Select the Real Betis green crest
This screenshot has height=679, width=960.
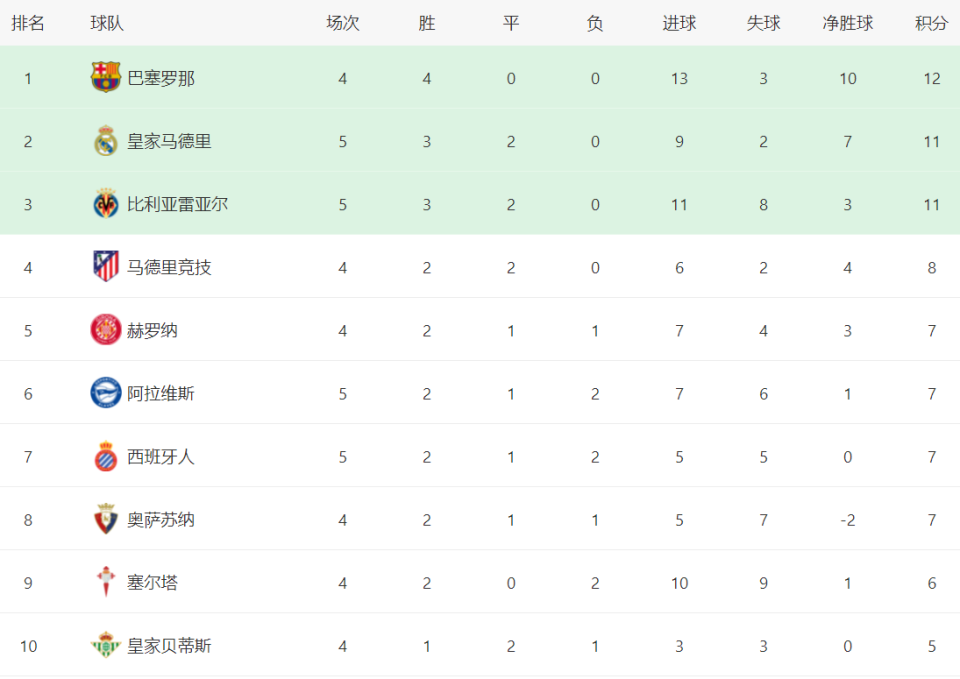tap(105, 645)
